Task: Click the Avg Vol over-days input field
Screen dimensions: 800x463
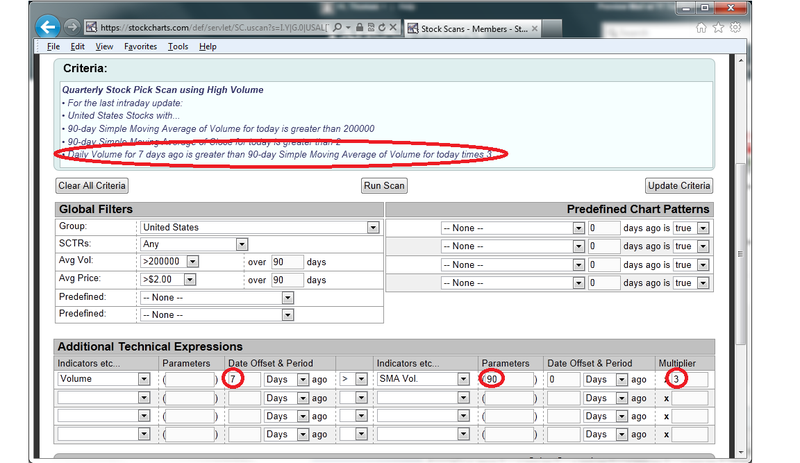Action: coord(287,262)
